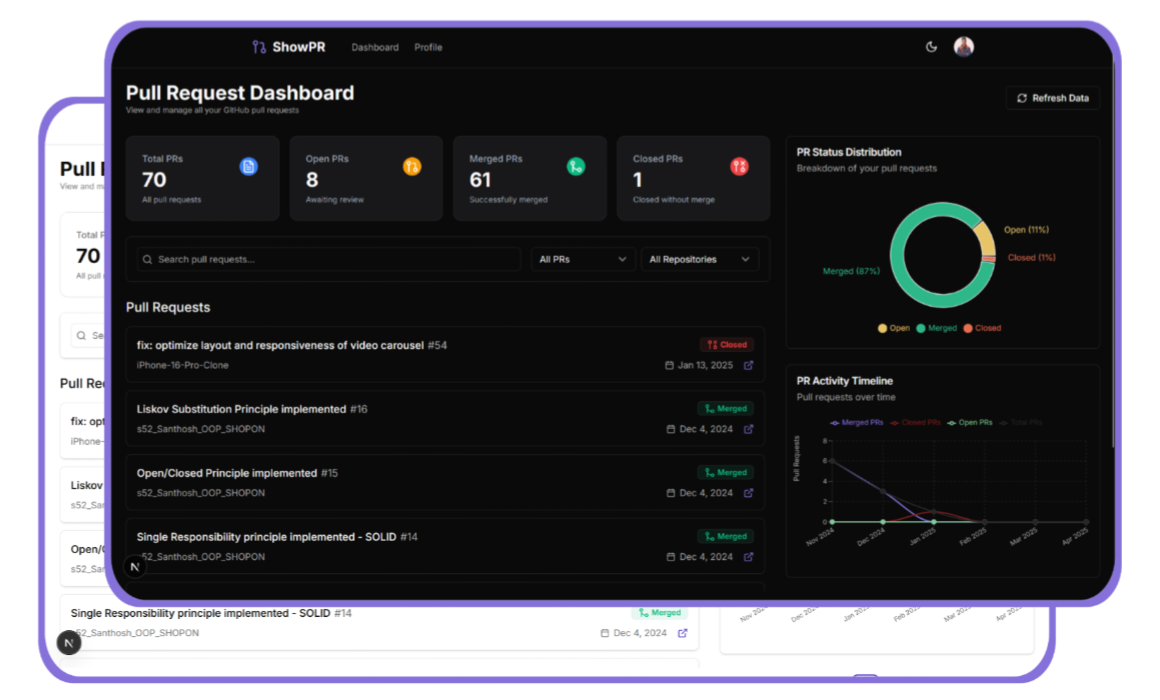Click the iPhone-16-Pro-Clone repository name

(x=182, y=365)
